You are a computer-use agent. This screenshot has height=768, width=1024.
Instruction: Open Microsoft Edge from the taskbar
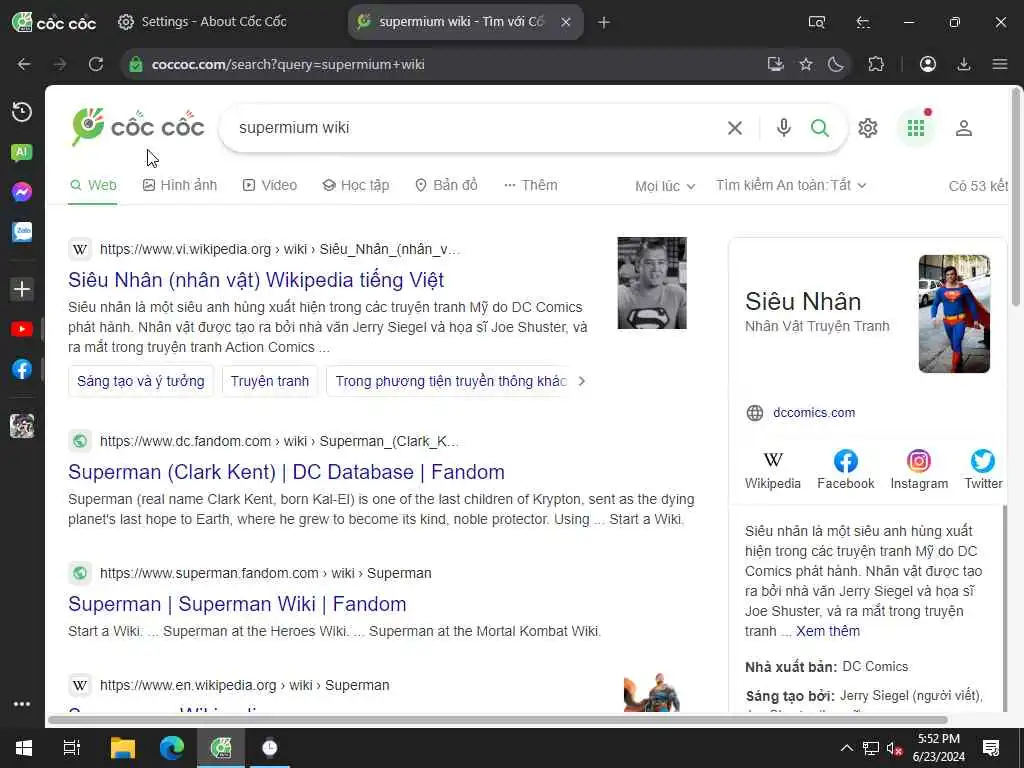click(172, 748)
